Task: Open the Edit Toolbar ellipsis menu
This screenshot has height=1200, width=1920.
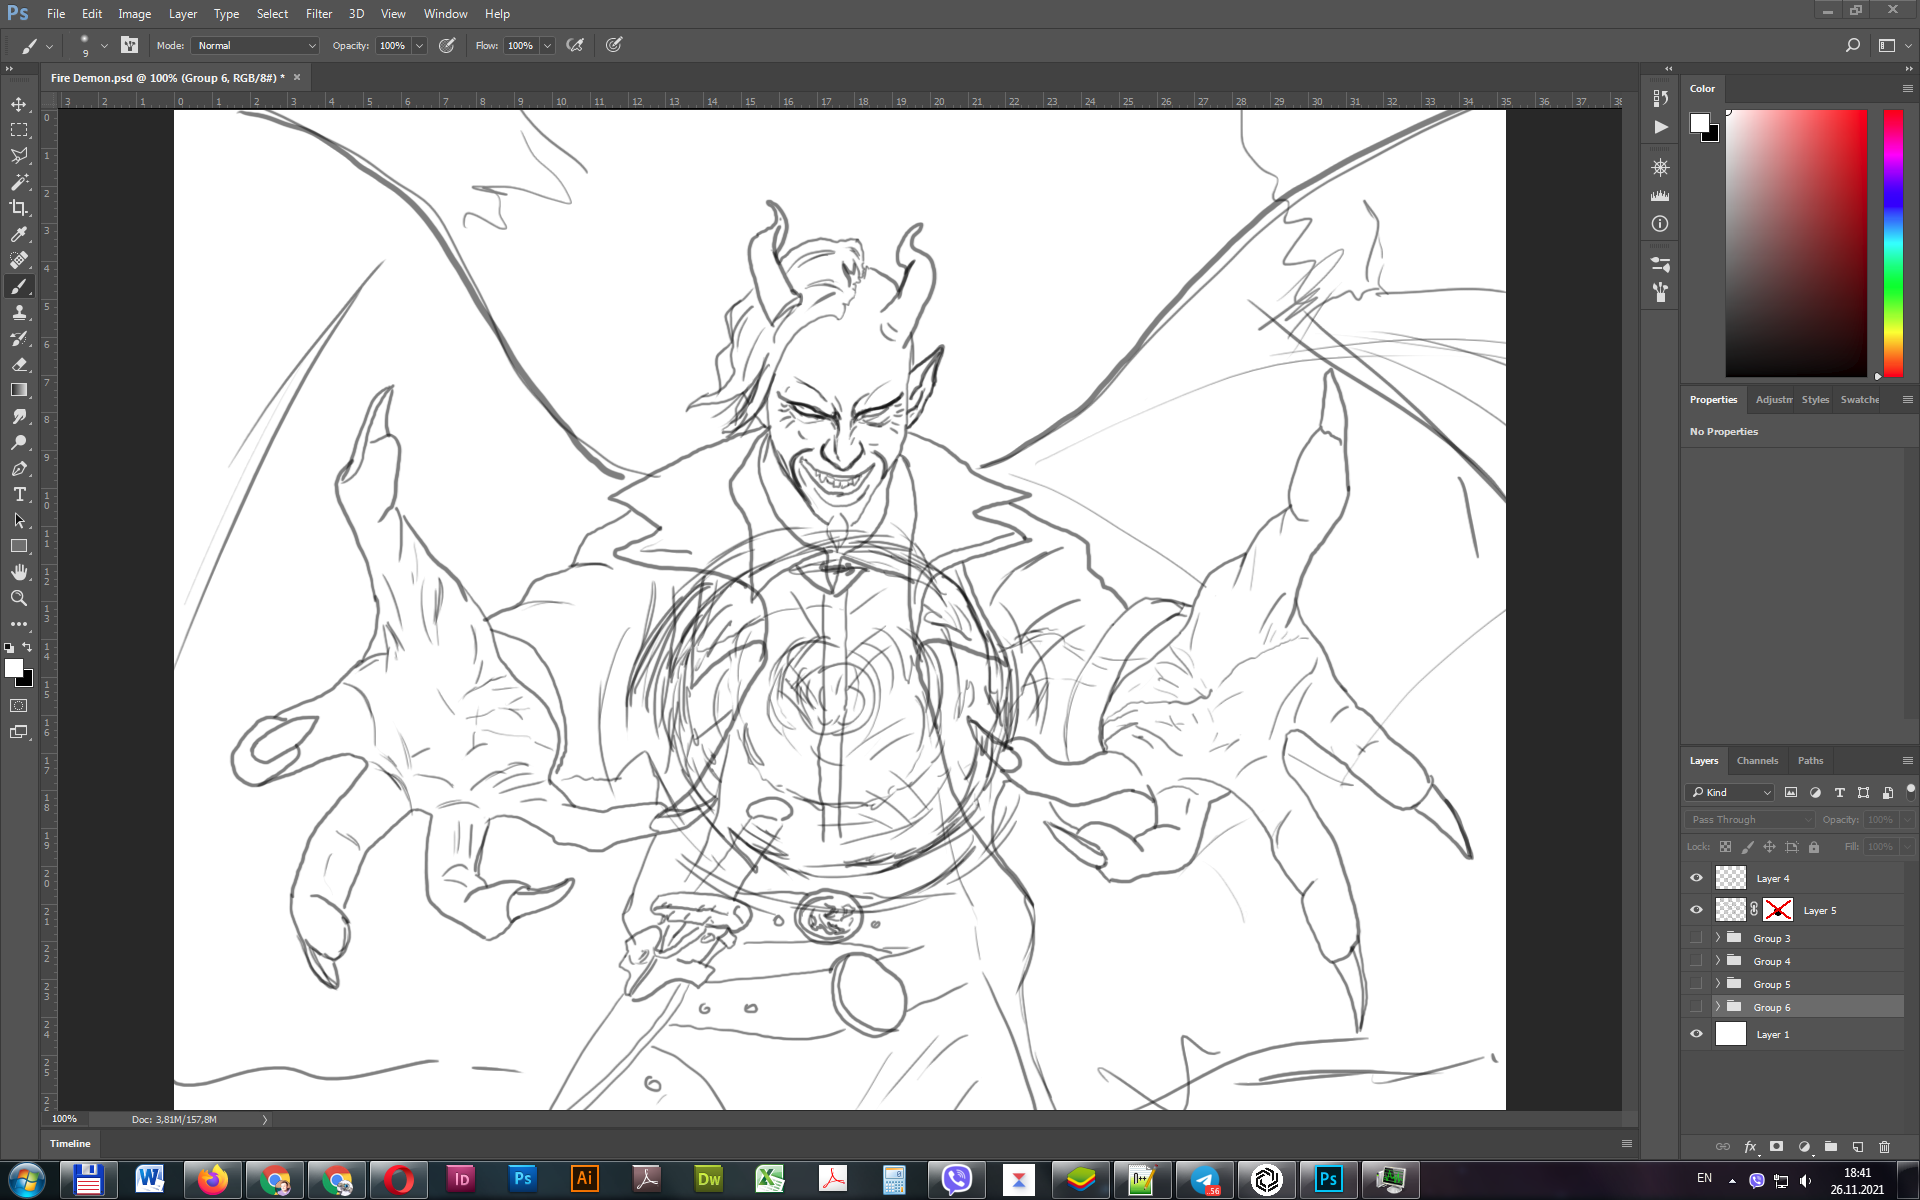Action: point(19,624)
